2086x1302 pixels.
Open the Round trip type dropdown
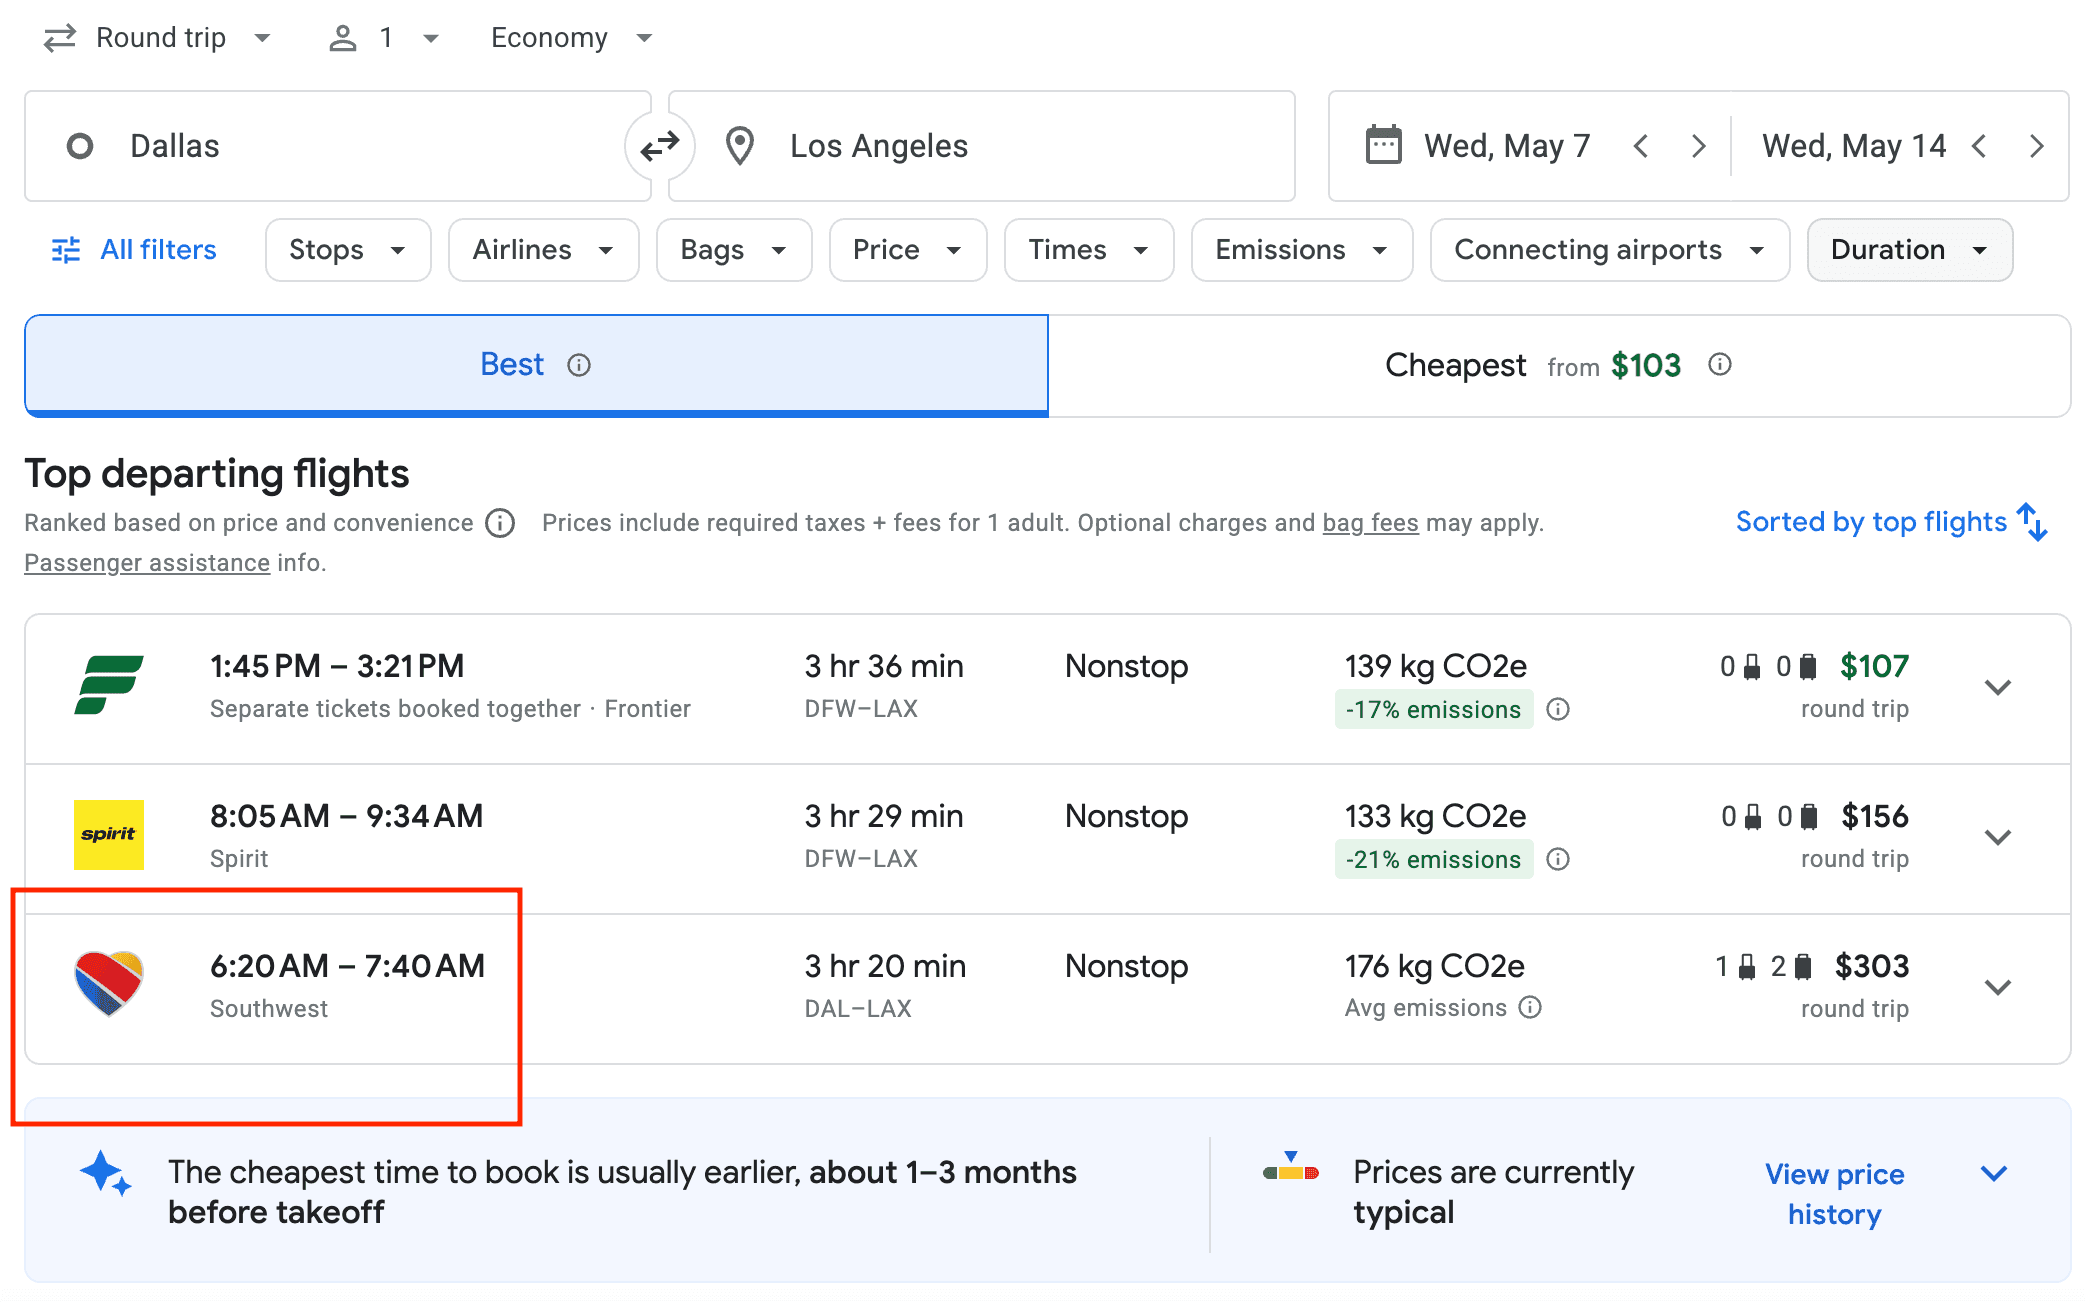point(158,38)
